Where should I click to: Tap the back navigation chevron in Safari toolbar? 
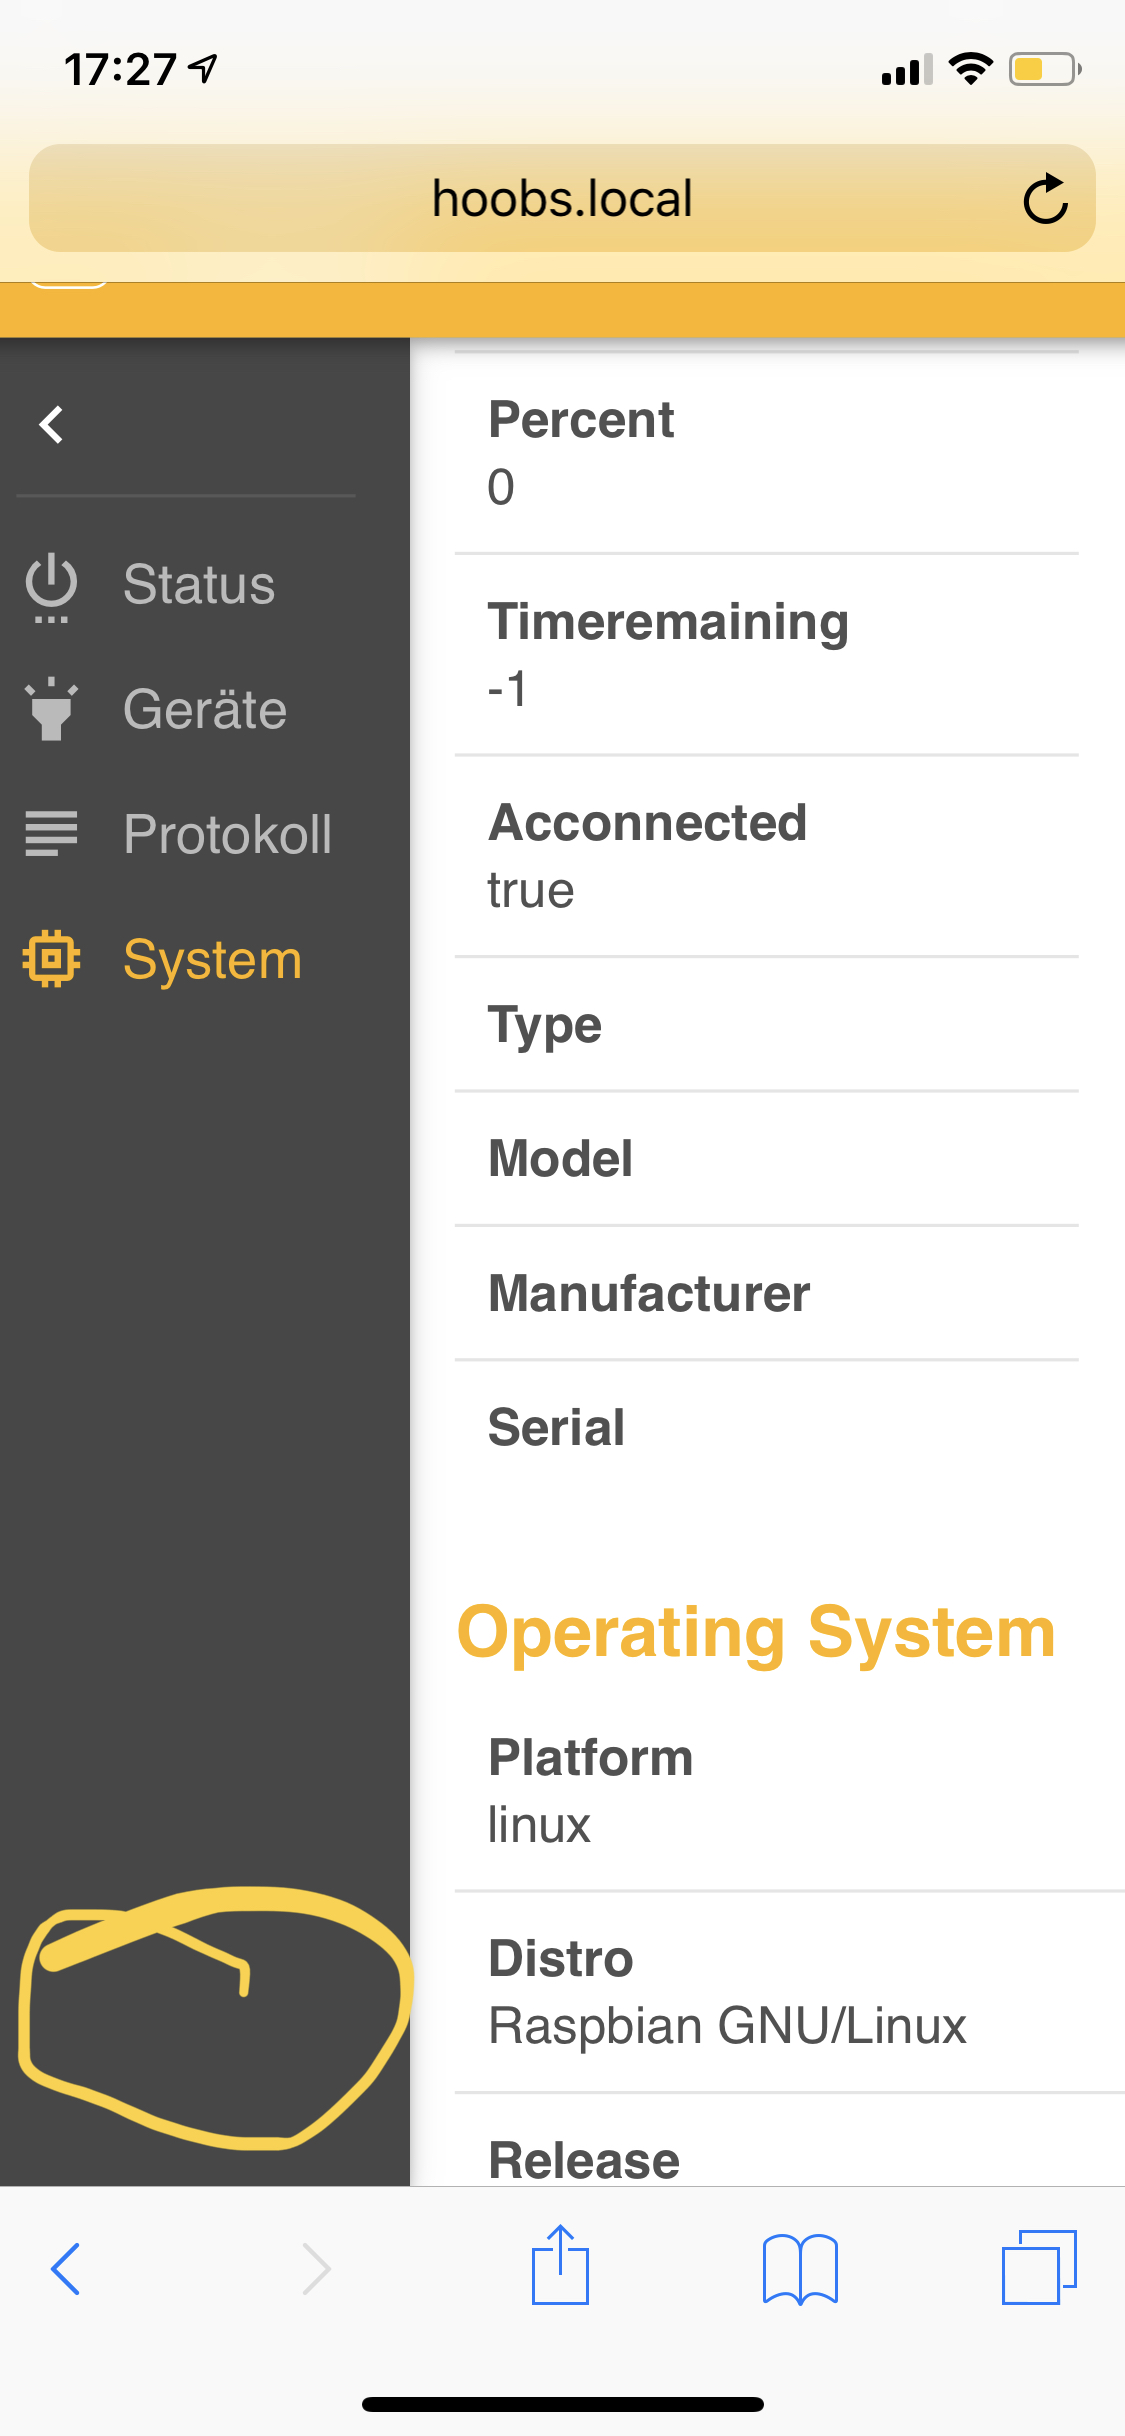click(x=64, y=2267)
